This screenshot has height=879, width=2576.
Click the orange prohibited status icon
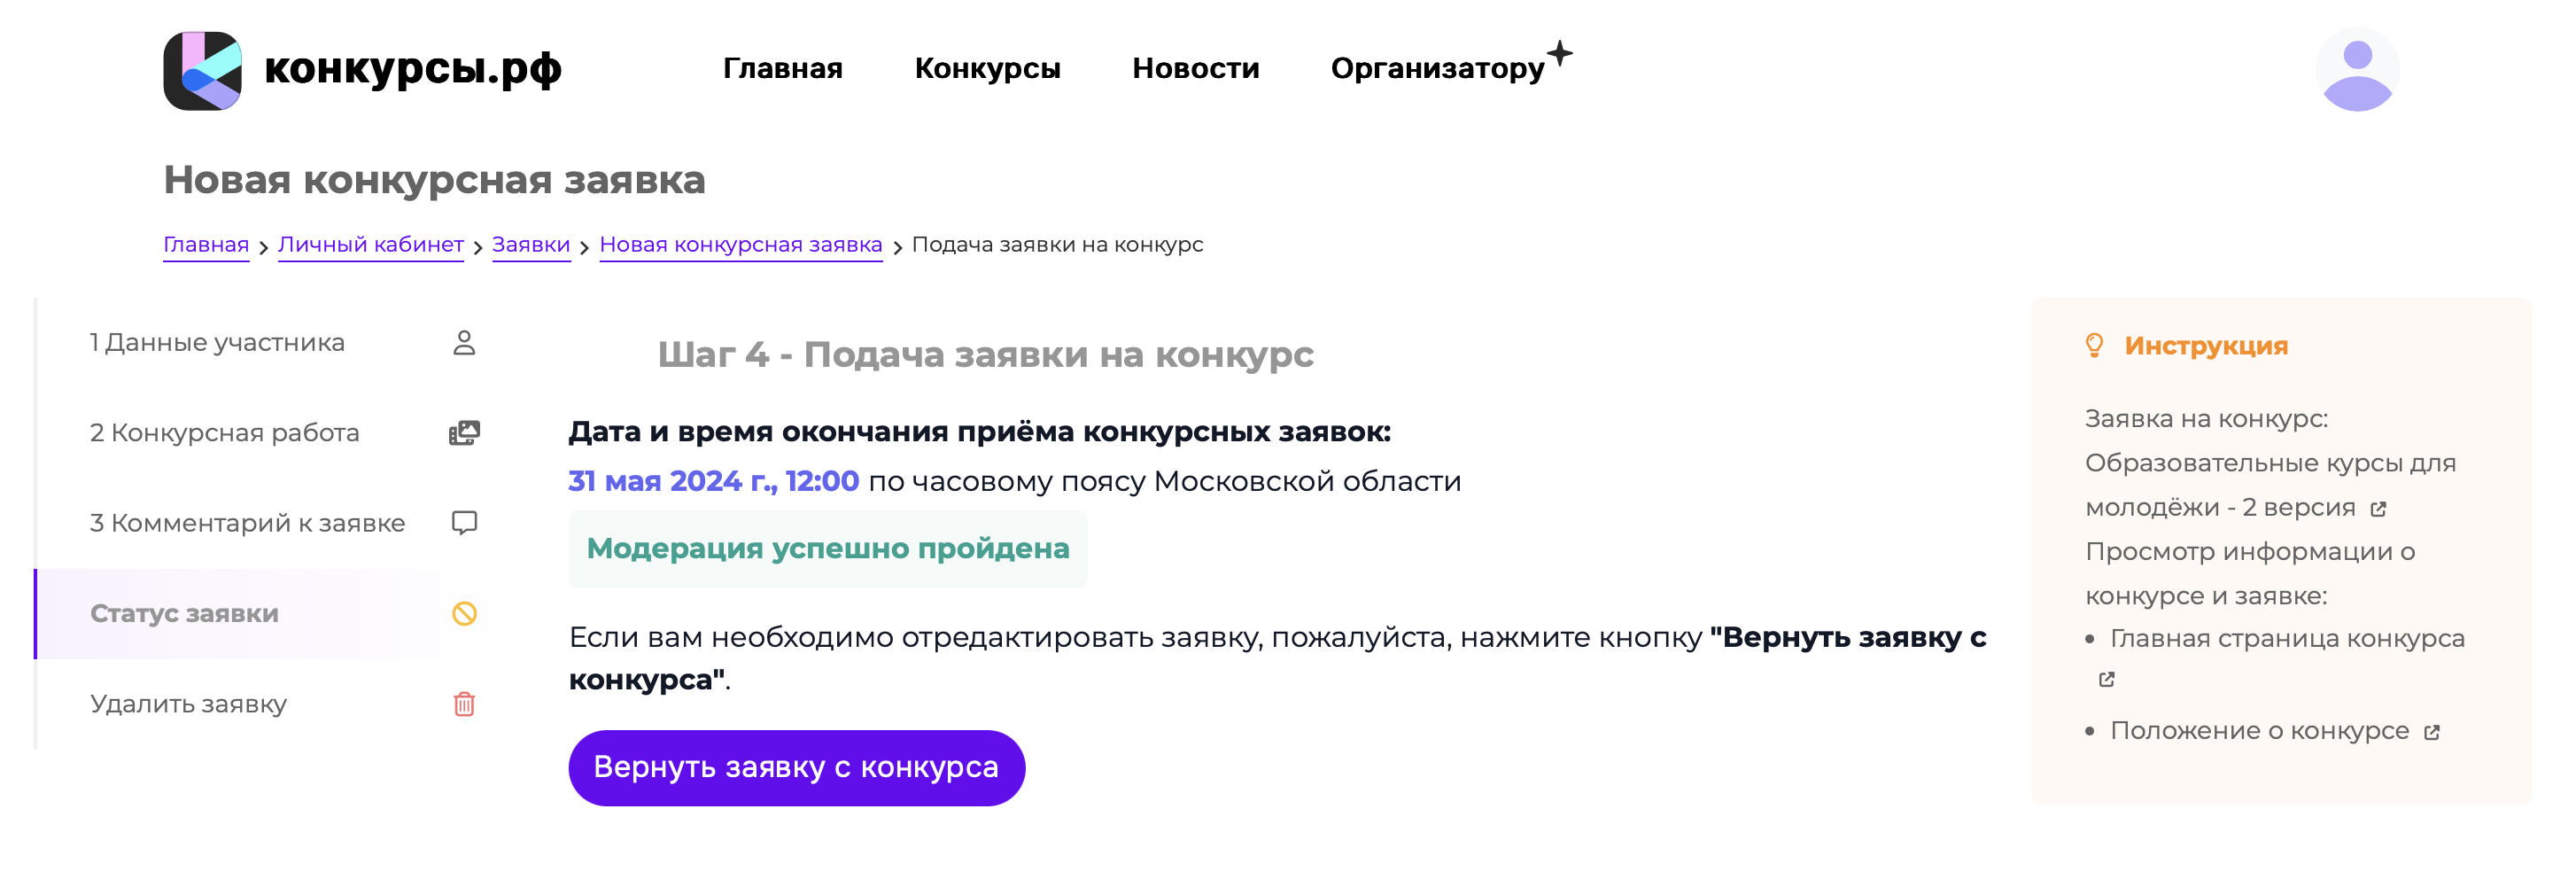tap(464, 613)
